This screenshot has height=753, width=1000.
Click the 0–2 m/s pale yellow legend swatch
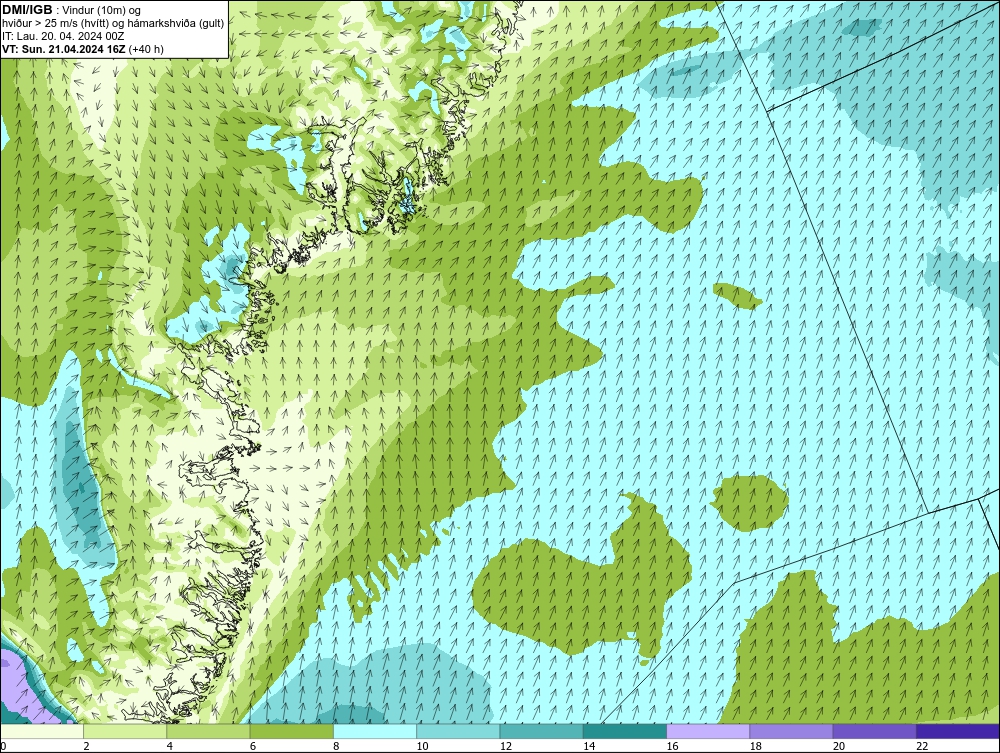click(x=41, y=731)
